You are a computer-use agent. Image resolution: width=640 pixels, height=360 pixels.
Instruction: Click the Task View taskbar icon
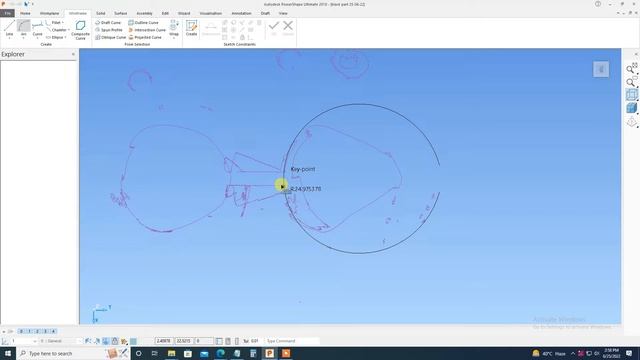[x=155, y=353]
